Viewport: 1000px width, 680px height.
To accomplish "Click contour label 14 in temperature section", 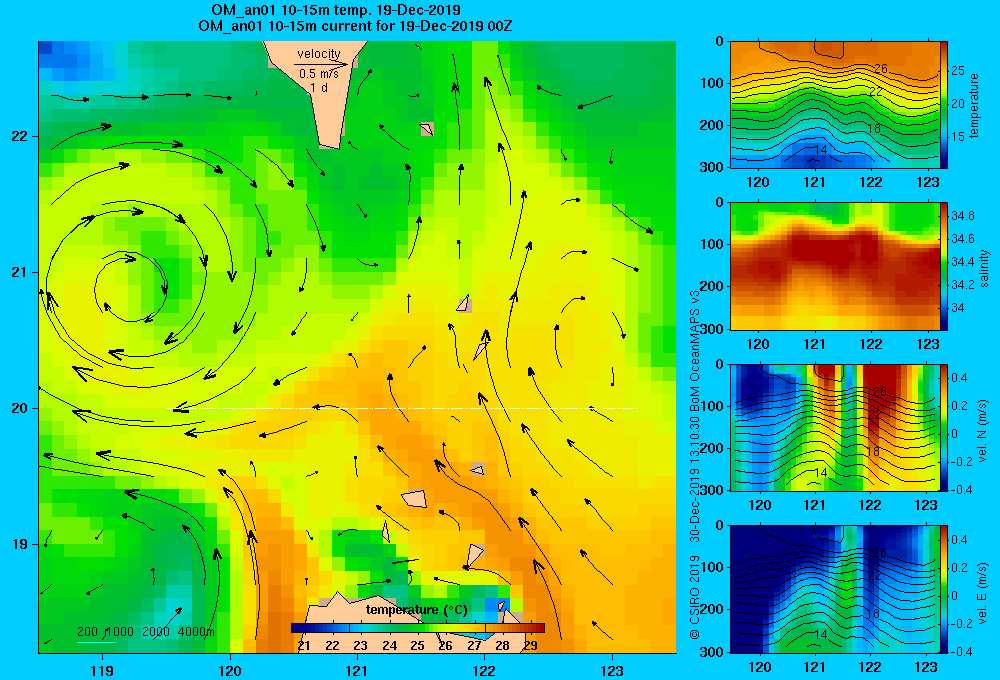I will tap(821, 149).
